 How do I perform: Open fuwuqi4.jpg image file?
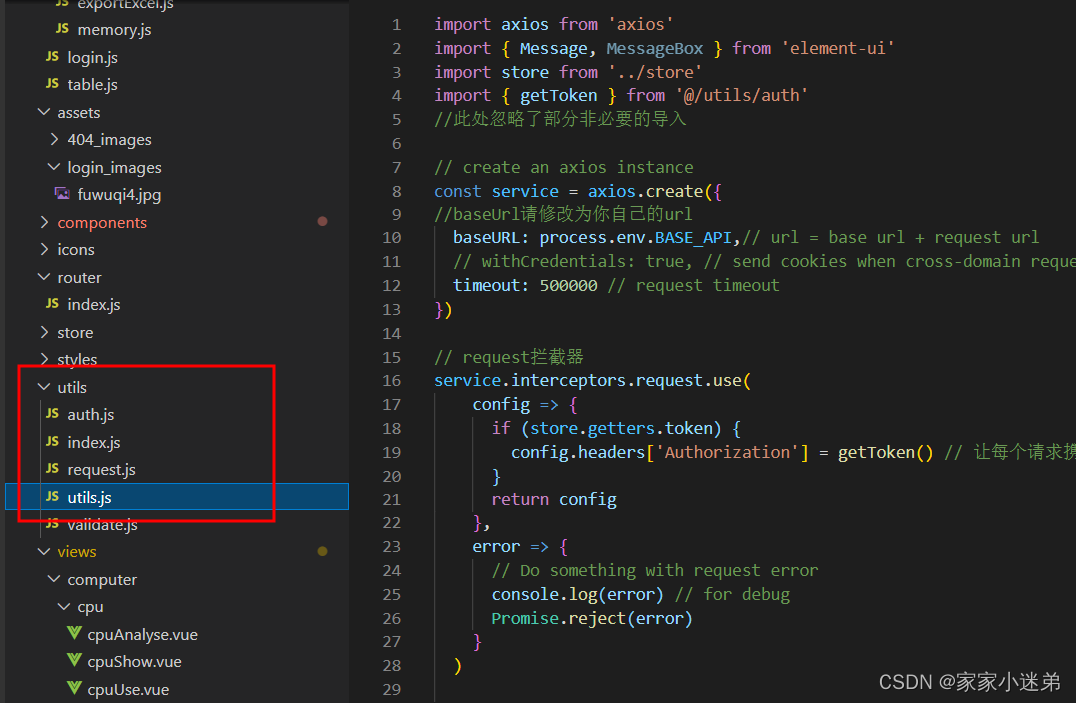click(119, 194)
